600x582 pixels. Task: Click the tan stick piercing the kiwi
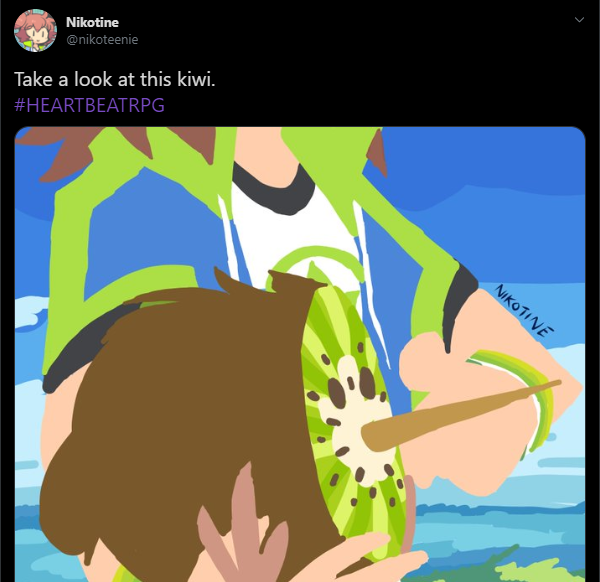point(459,415)
